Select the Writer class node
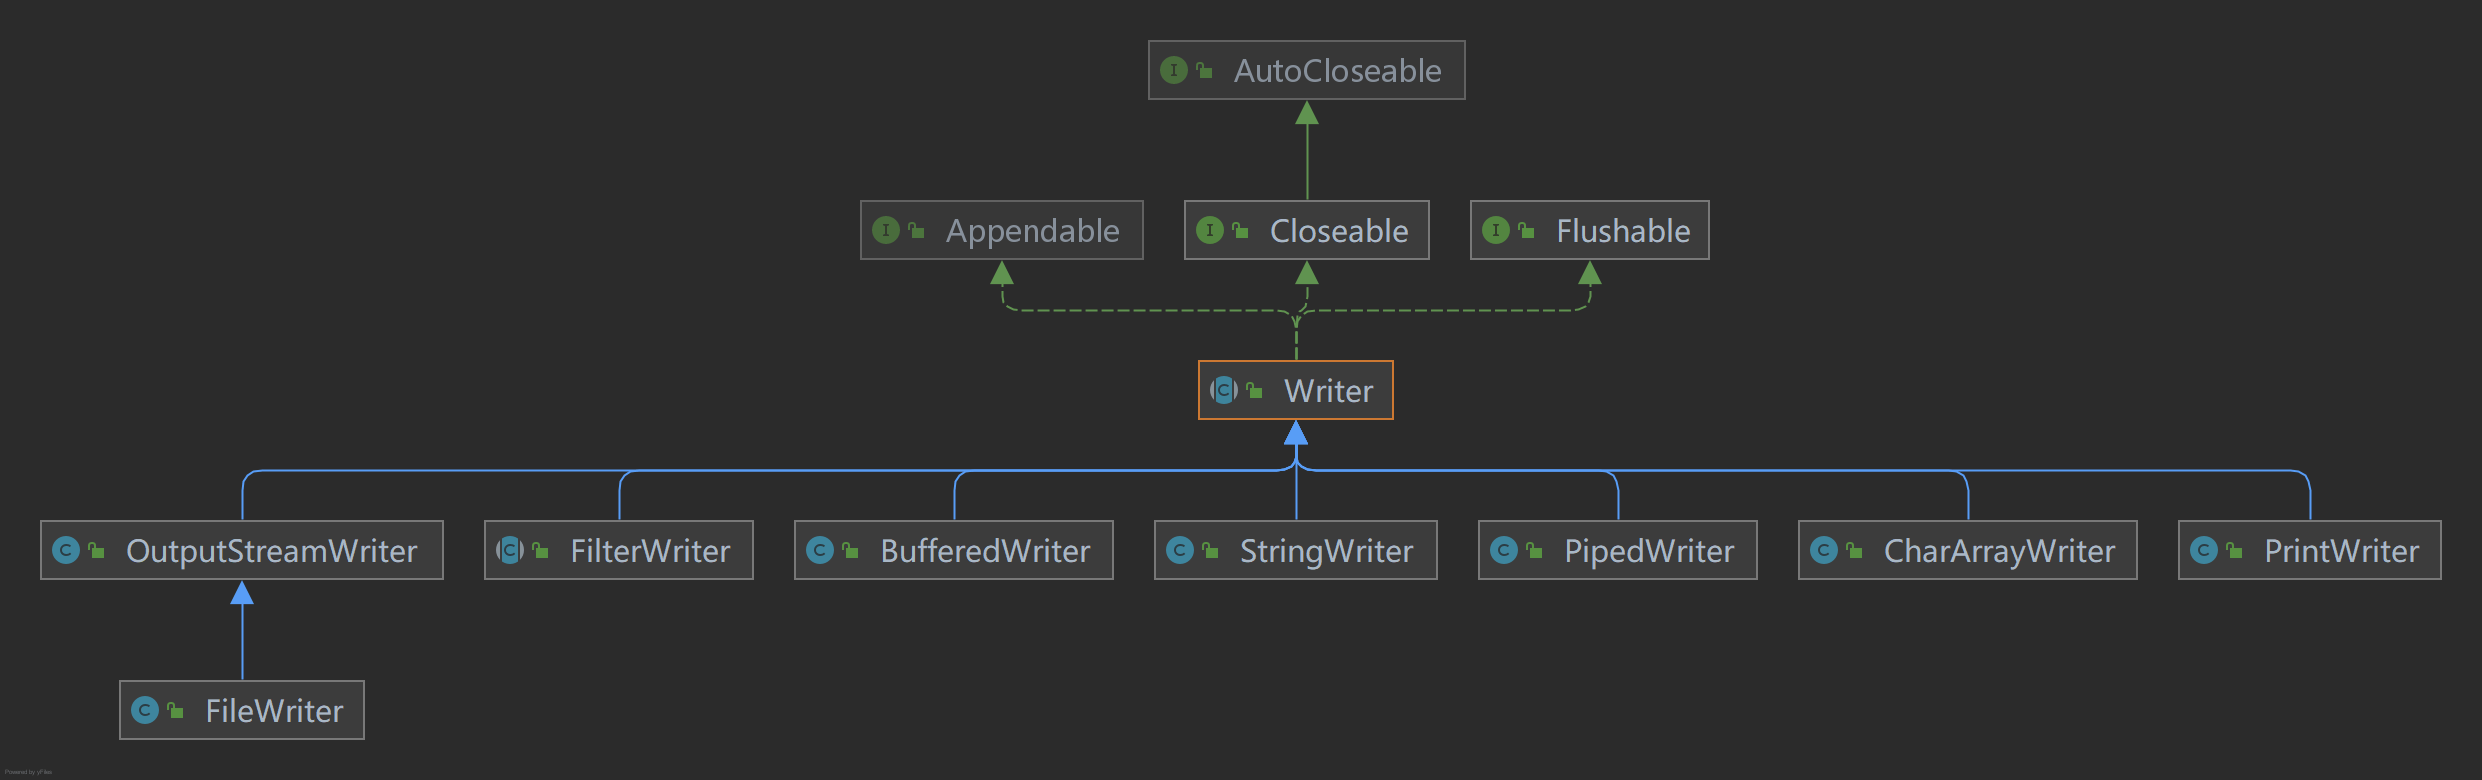 point(1328,391)
